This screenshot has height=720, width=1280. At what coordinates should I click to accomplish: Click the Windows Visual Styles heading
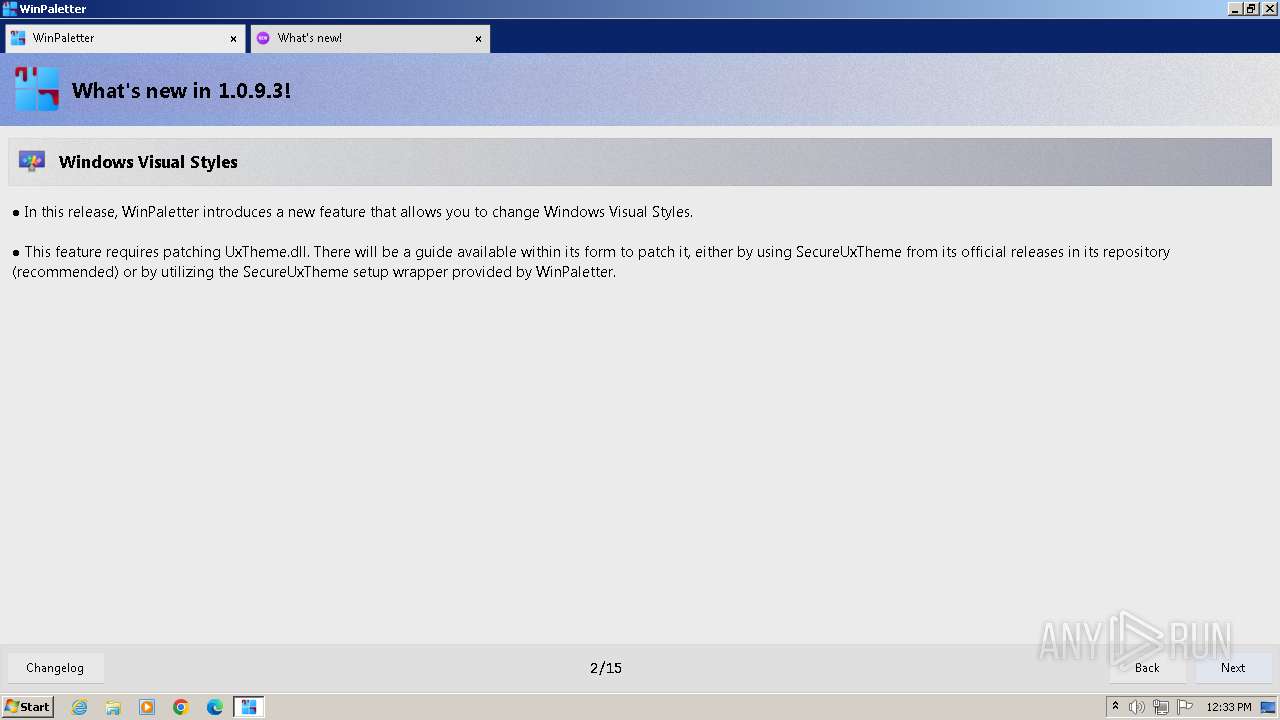coord(148,162)
